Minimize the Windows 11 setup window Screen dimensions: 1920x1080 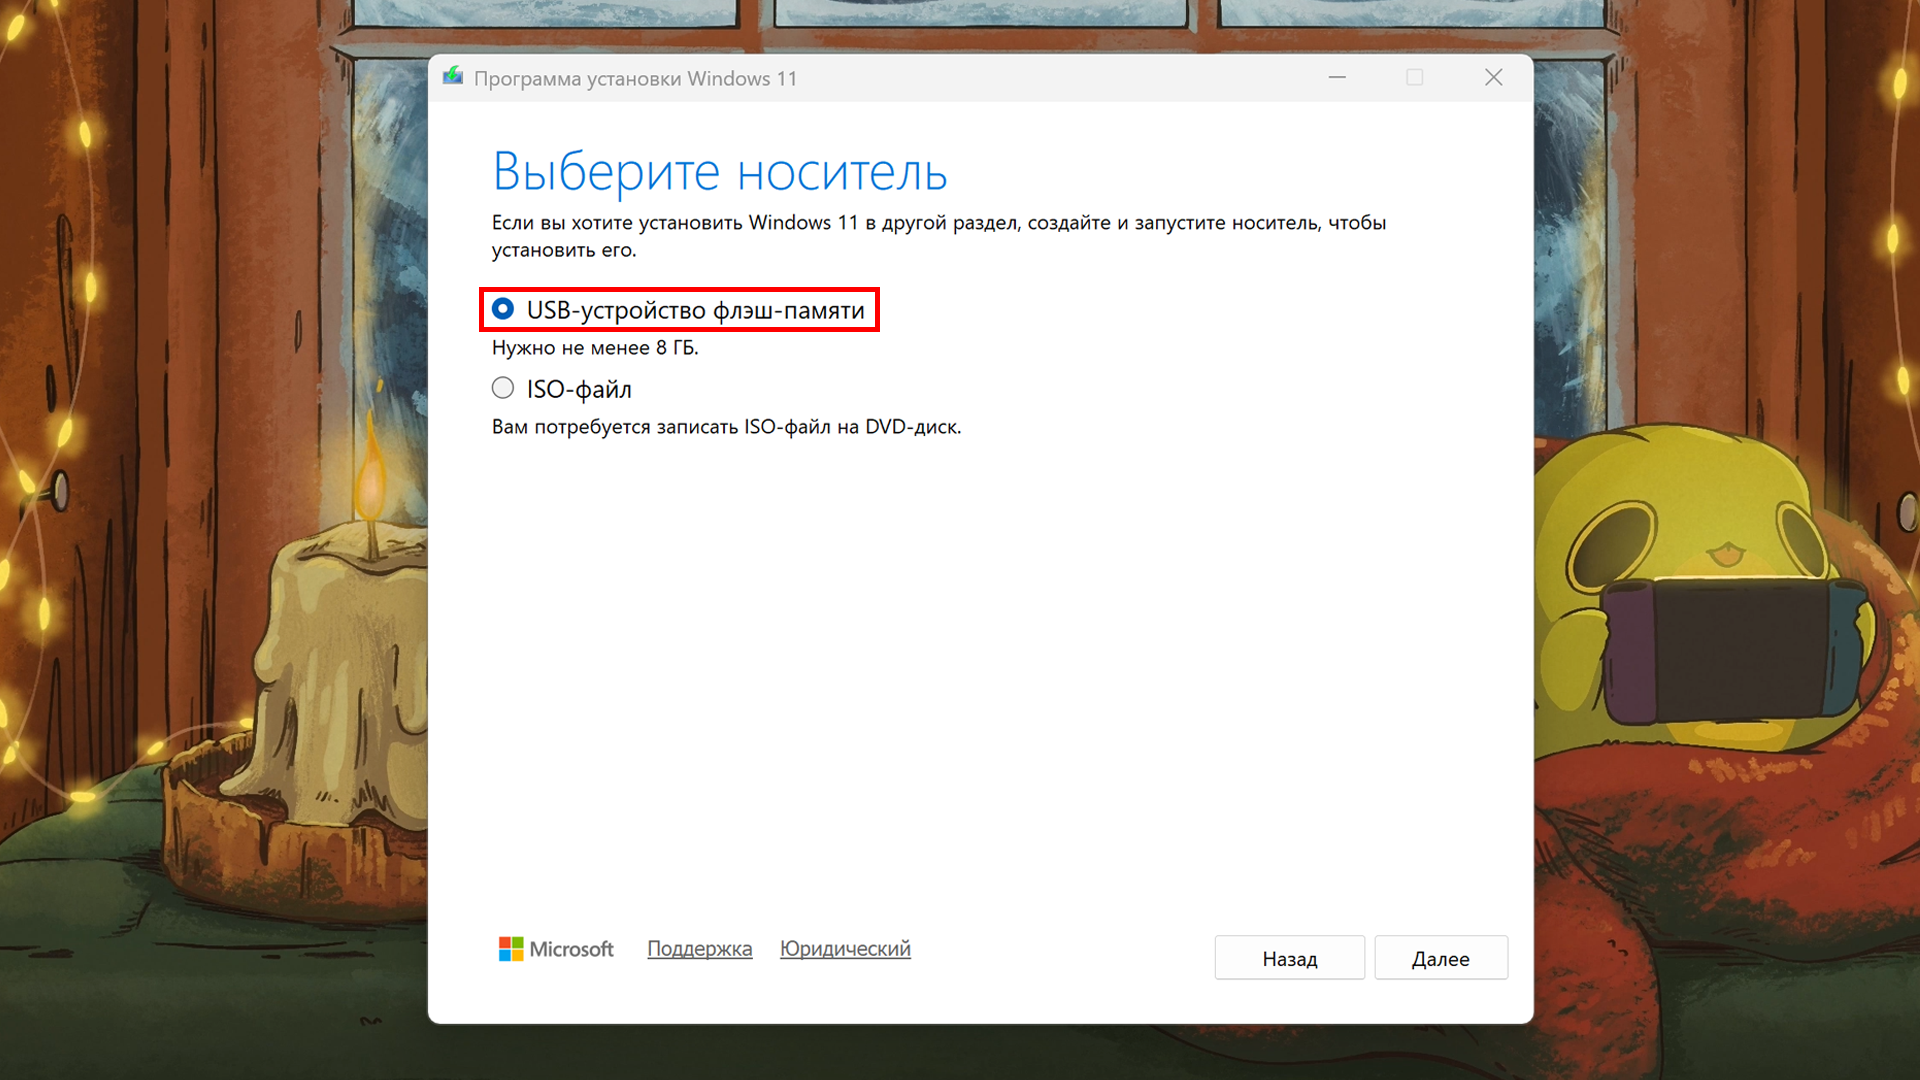(x=1337, y=78)
